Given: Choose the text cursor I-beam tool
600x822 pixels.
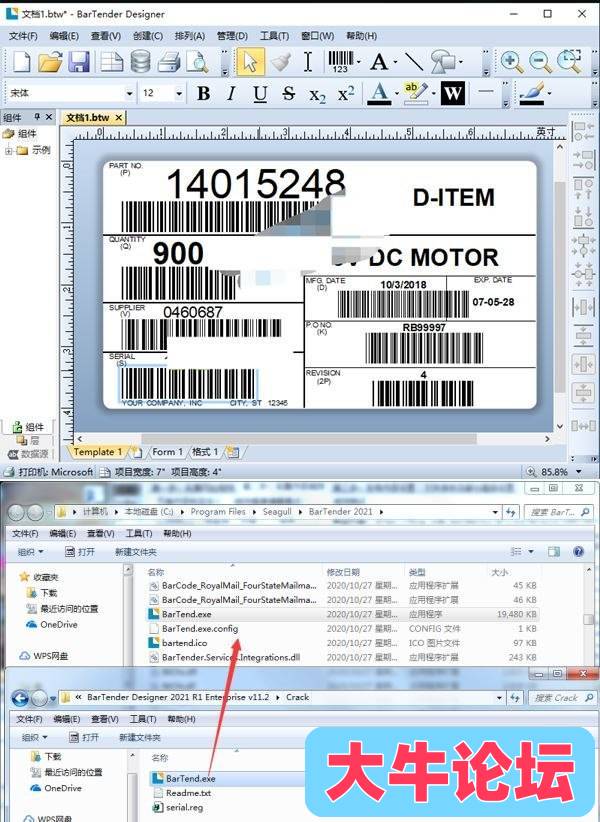Looking at the screenshot, I should pos(308,62).
